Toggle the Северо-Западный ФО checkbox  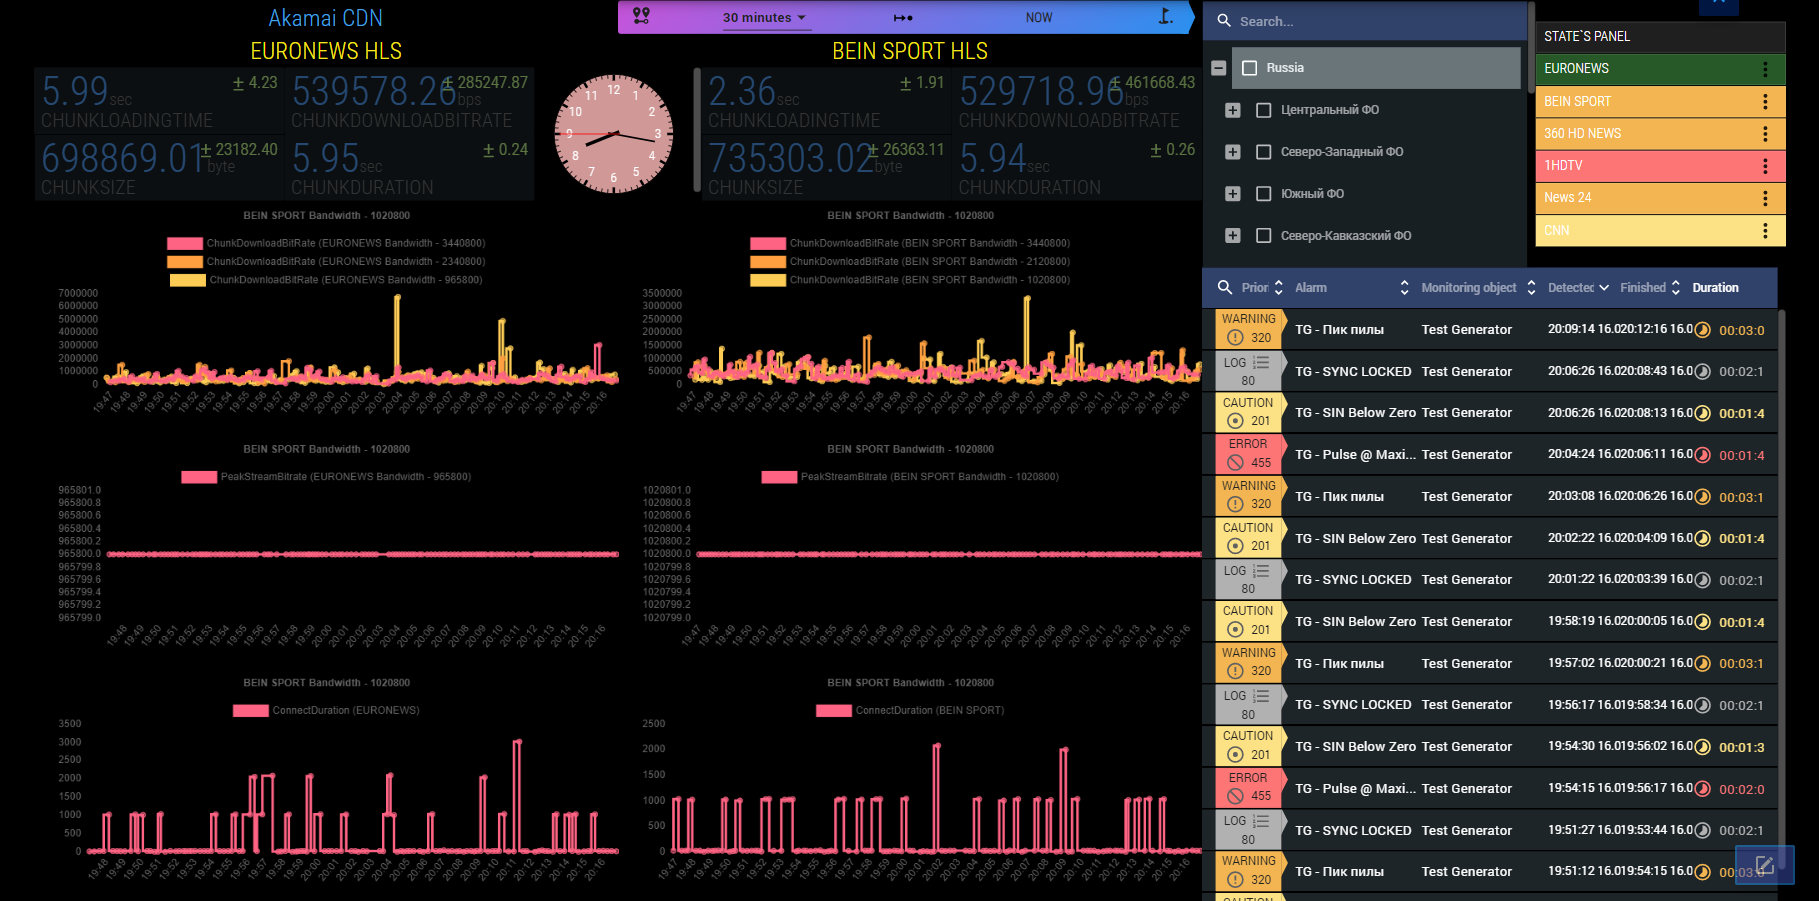click(1263, 152)
